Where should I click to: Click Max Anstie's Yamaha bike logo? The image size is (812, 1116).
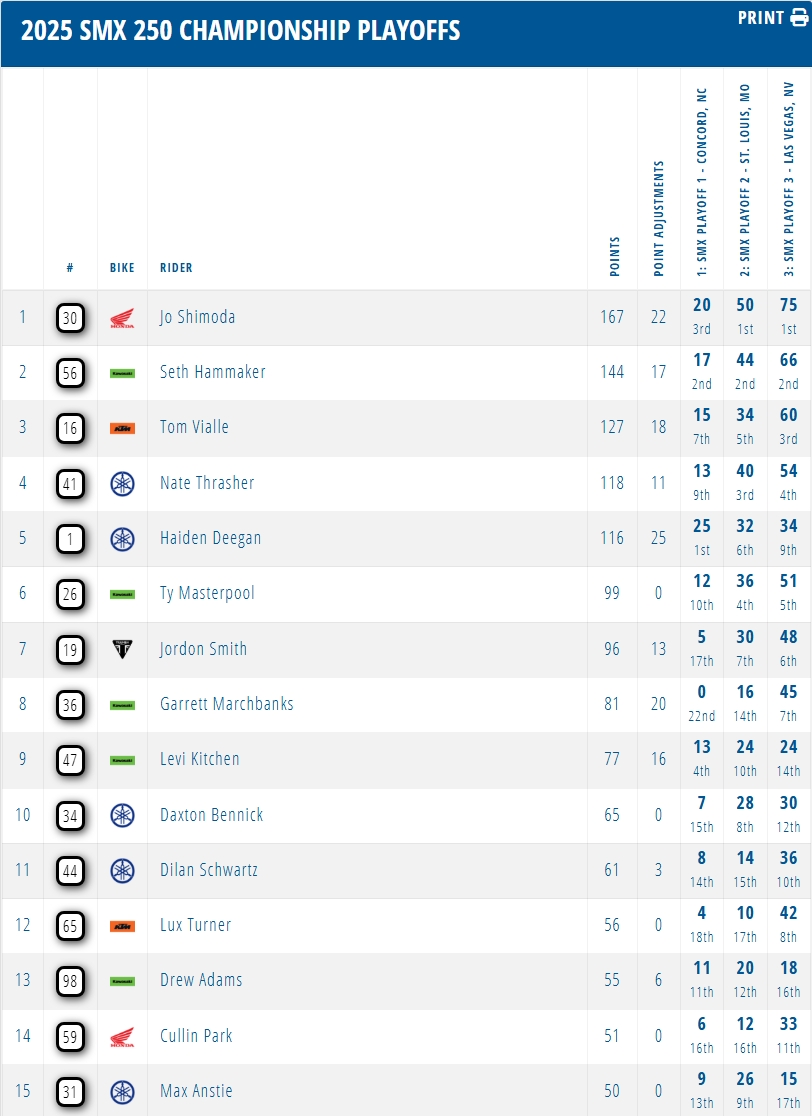pos(122,1092)
